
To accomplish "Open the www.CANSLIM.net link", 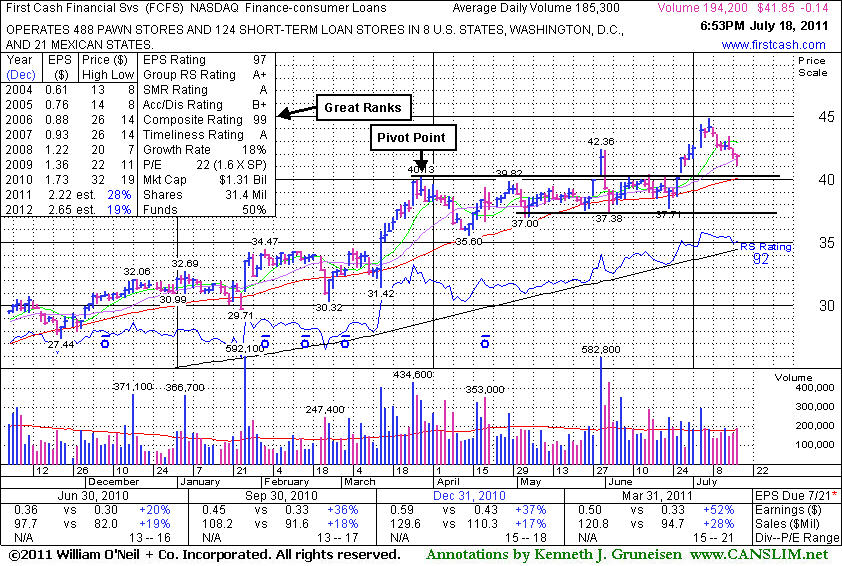I will pyautogui.click(x=759, y=554).
